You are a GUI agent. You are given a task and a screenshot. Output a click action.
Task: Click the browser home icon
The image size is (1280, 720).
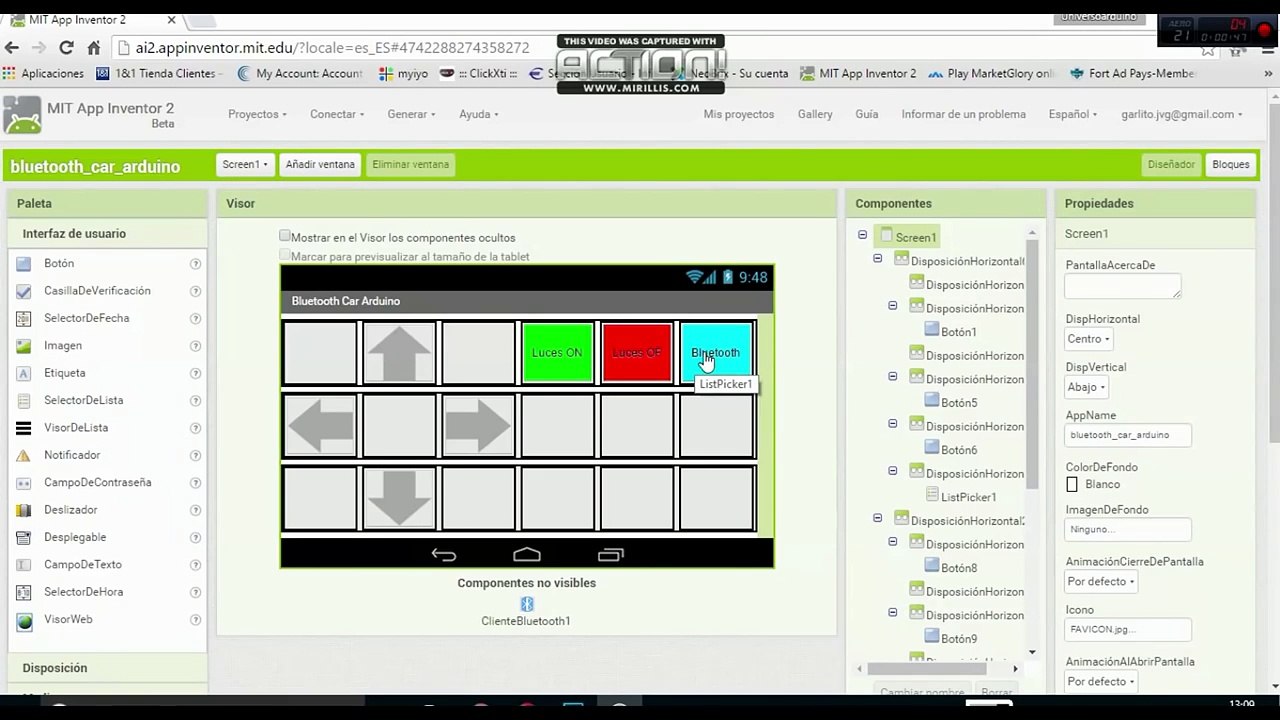93,47
